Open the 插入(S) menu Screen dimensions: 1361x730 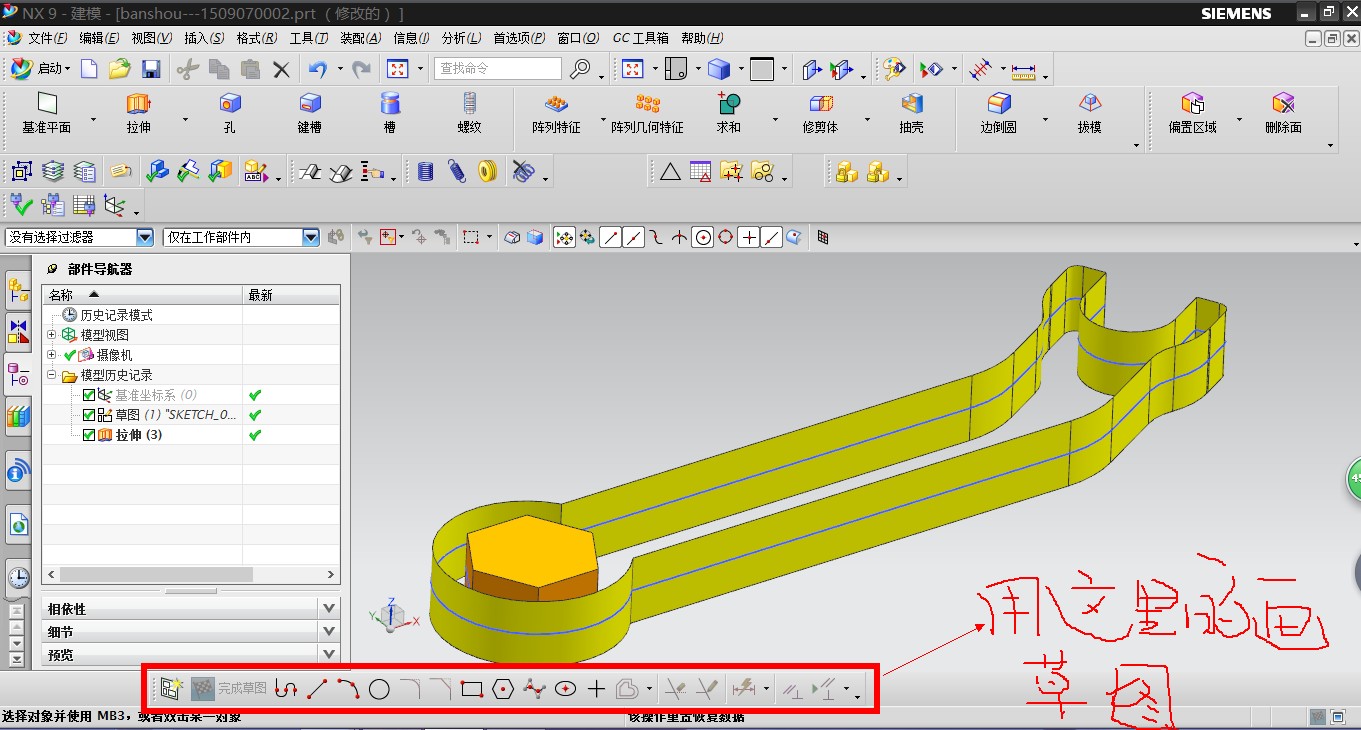click(204, 38)
